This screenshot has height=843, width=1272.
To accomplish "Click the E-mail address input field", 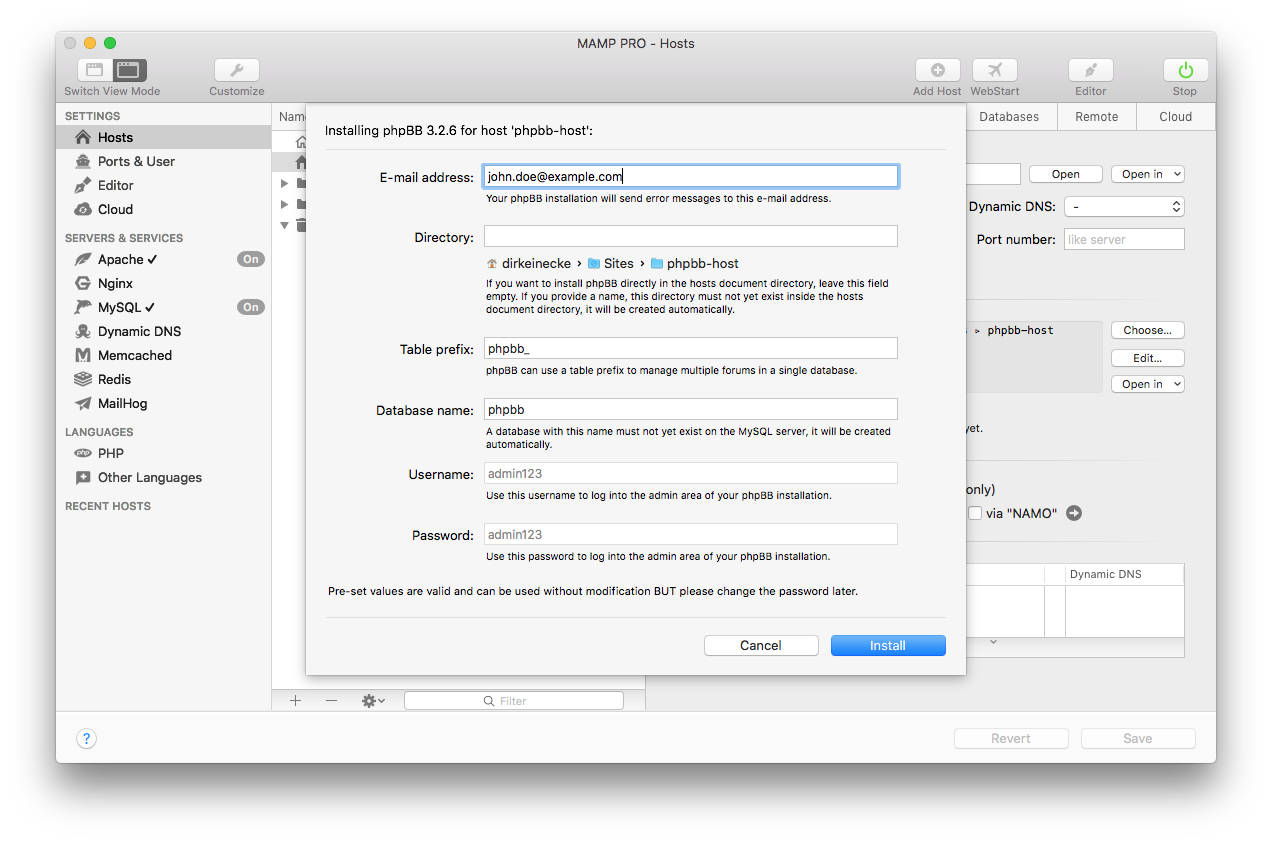I will 690,174.
